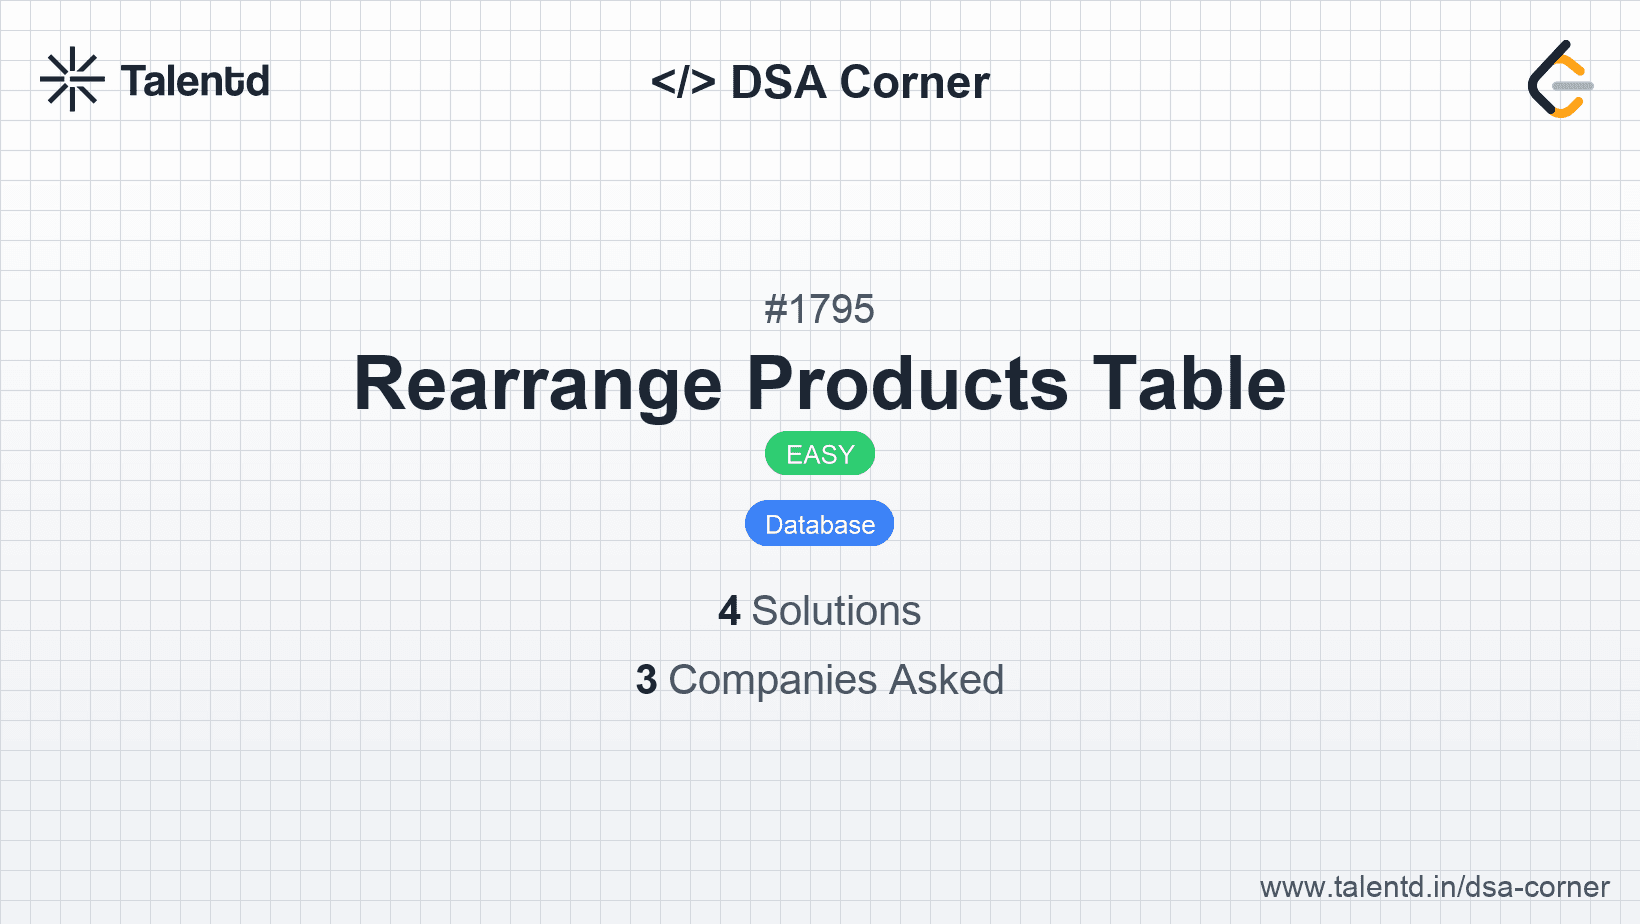Click the LeetCode logo icon
Viewport: 1640px width, 924px height.
1557,80
